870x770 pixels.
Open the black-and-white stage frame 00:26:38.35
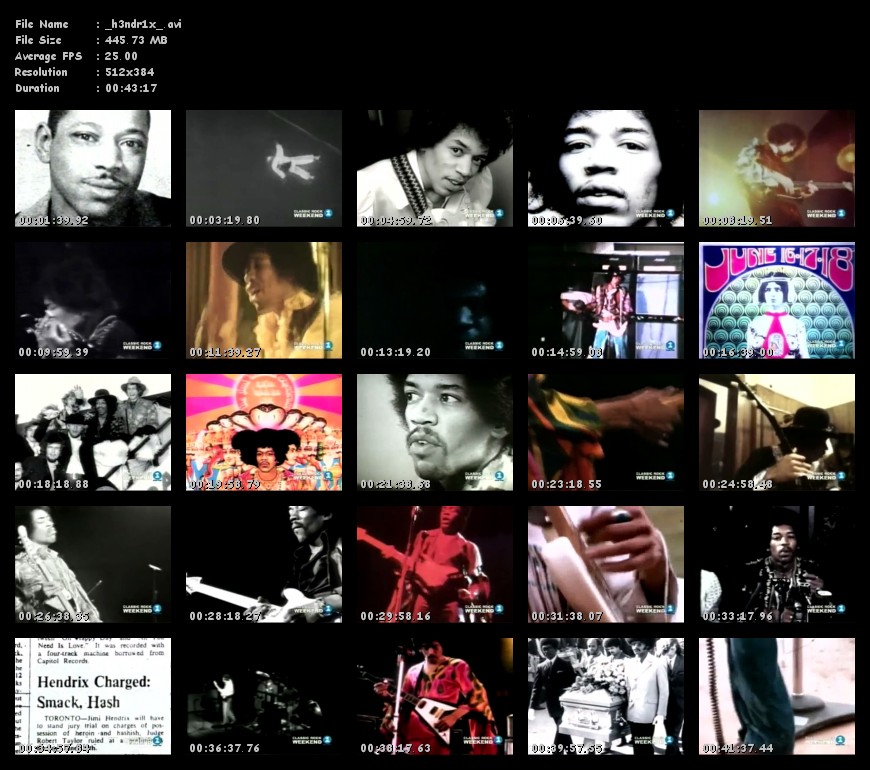[x=93, y=564]
